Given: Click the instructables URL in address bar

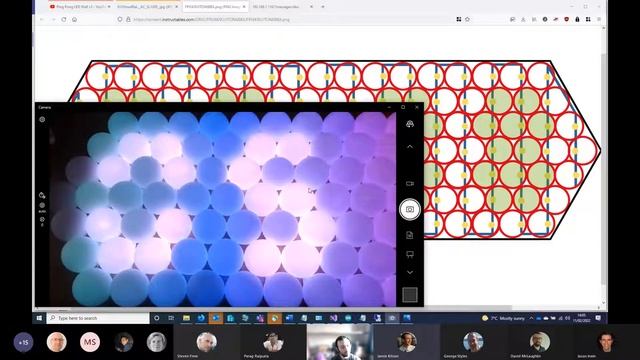Looking at the screenshot, I should pyautogui.click(x=211, y=19).
